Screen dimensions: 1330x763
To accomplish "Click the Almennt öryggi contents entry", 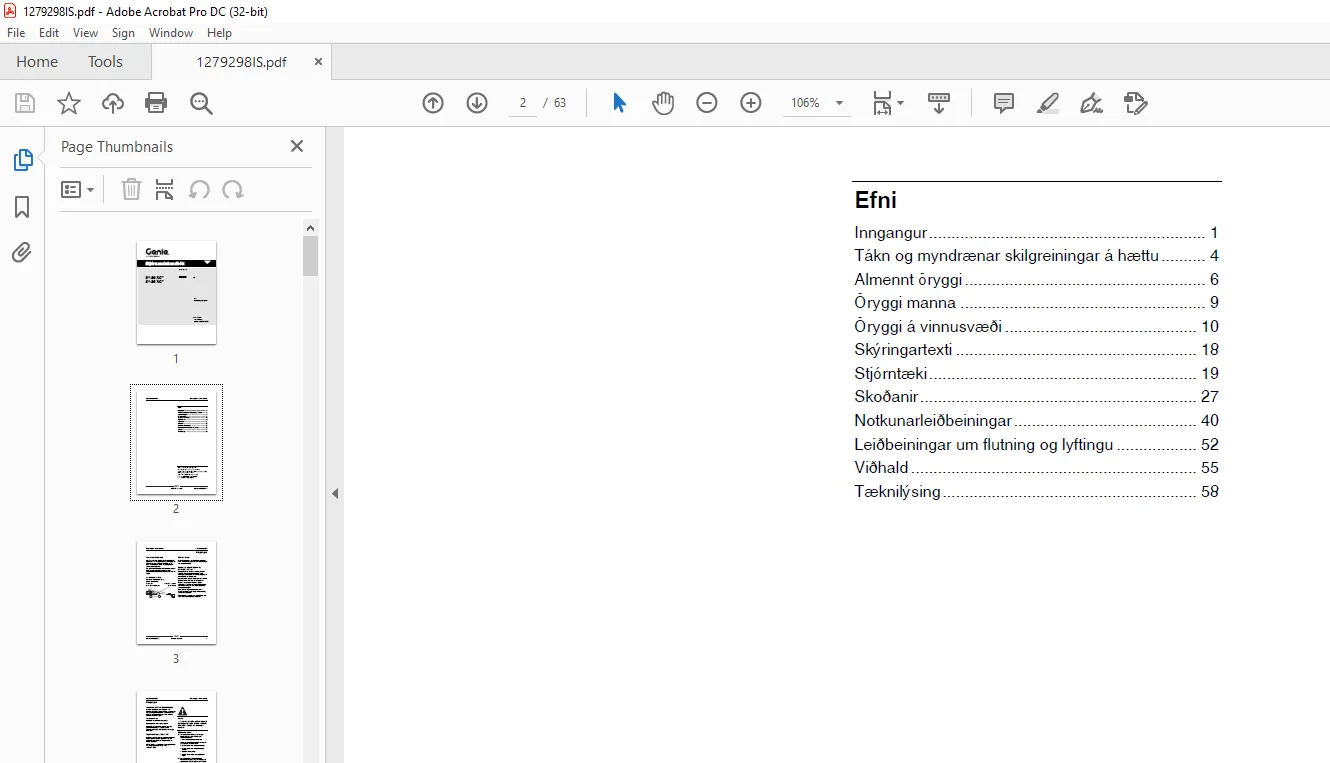I will [x=1036, y=280].
